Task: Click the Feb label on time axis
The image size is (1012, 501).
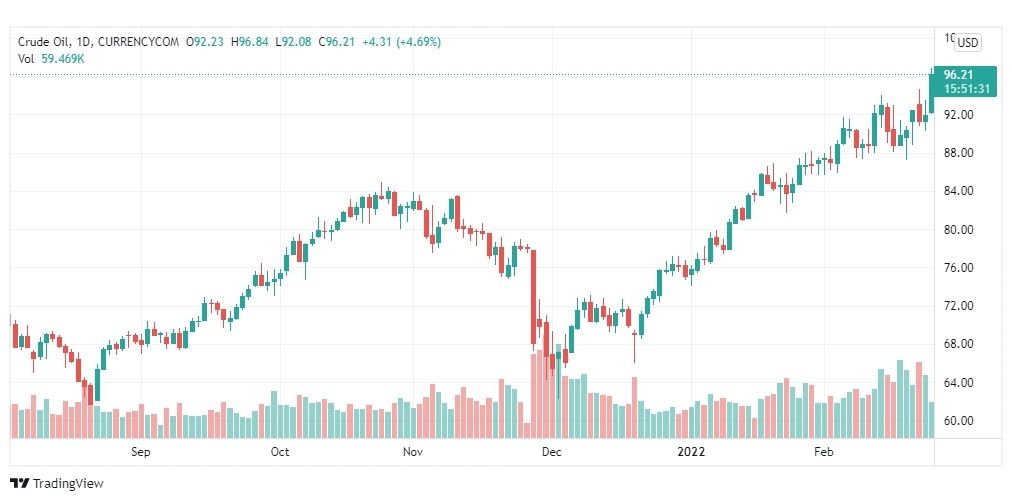Action: [824, 452]
